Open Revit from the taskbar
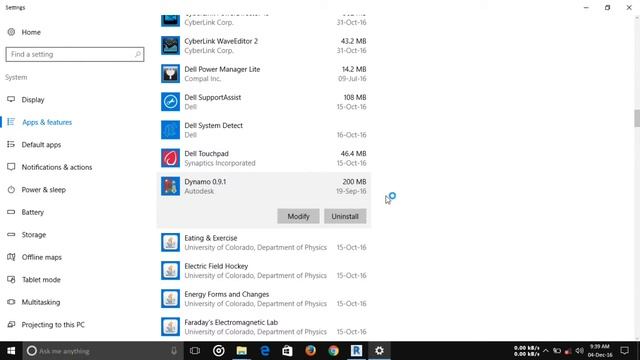 coord(356,351)
